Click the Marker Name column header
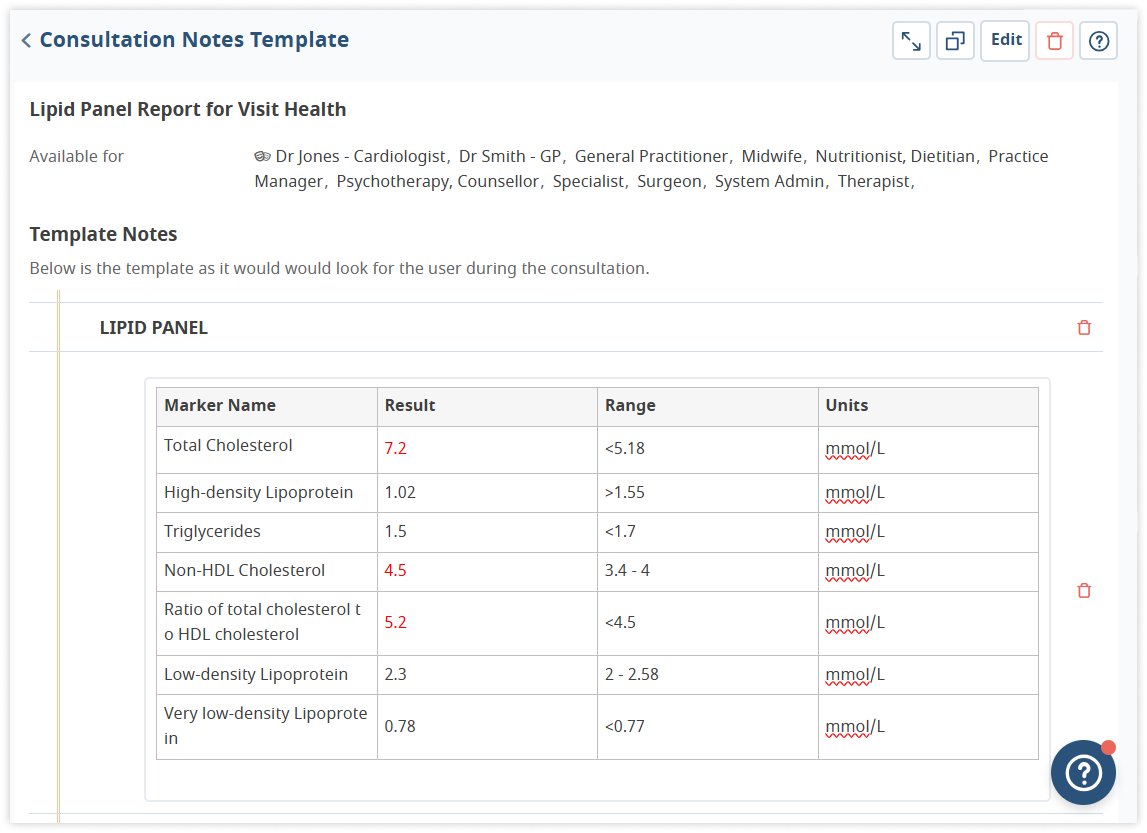This screenshot has height=833, width=1147. [x=267, y=406]
